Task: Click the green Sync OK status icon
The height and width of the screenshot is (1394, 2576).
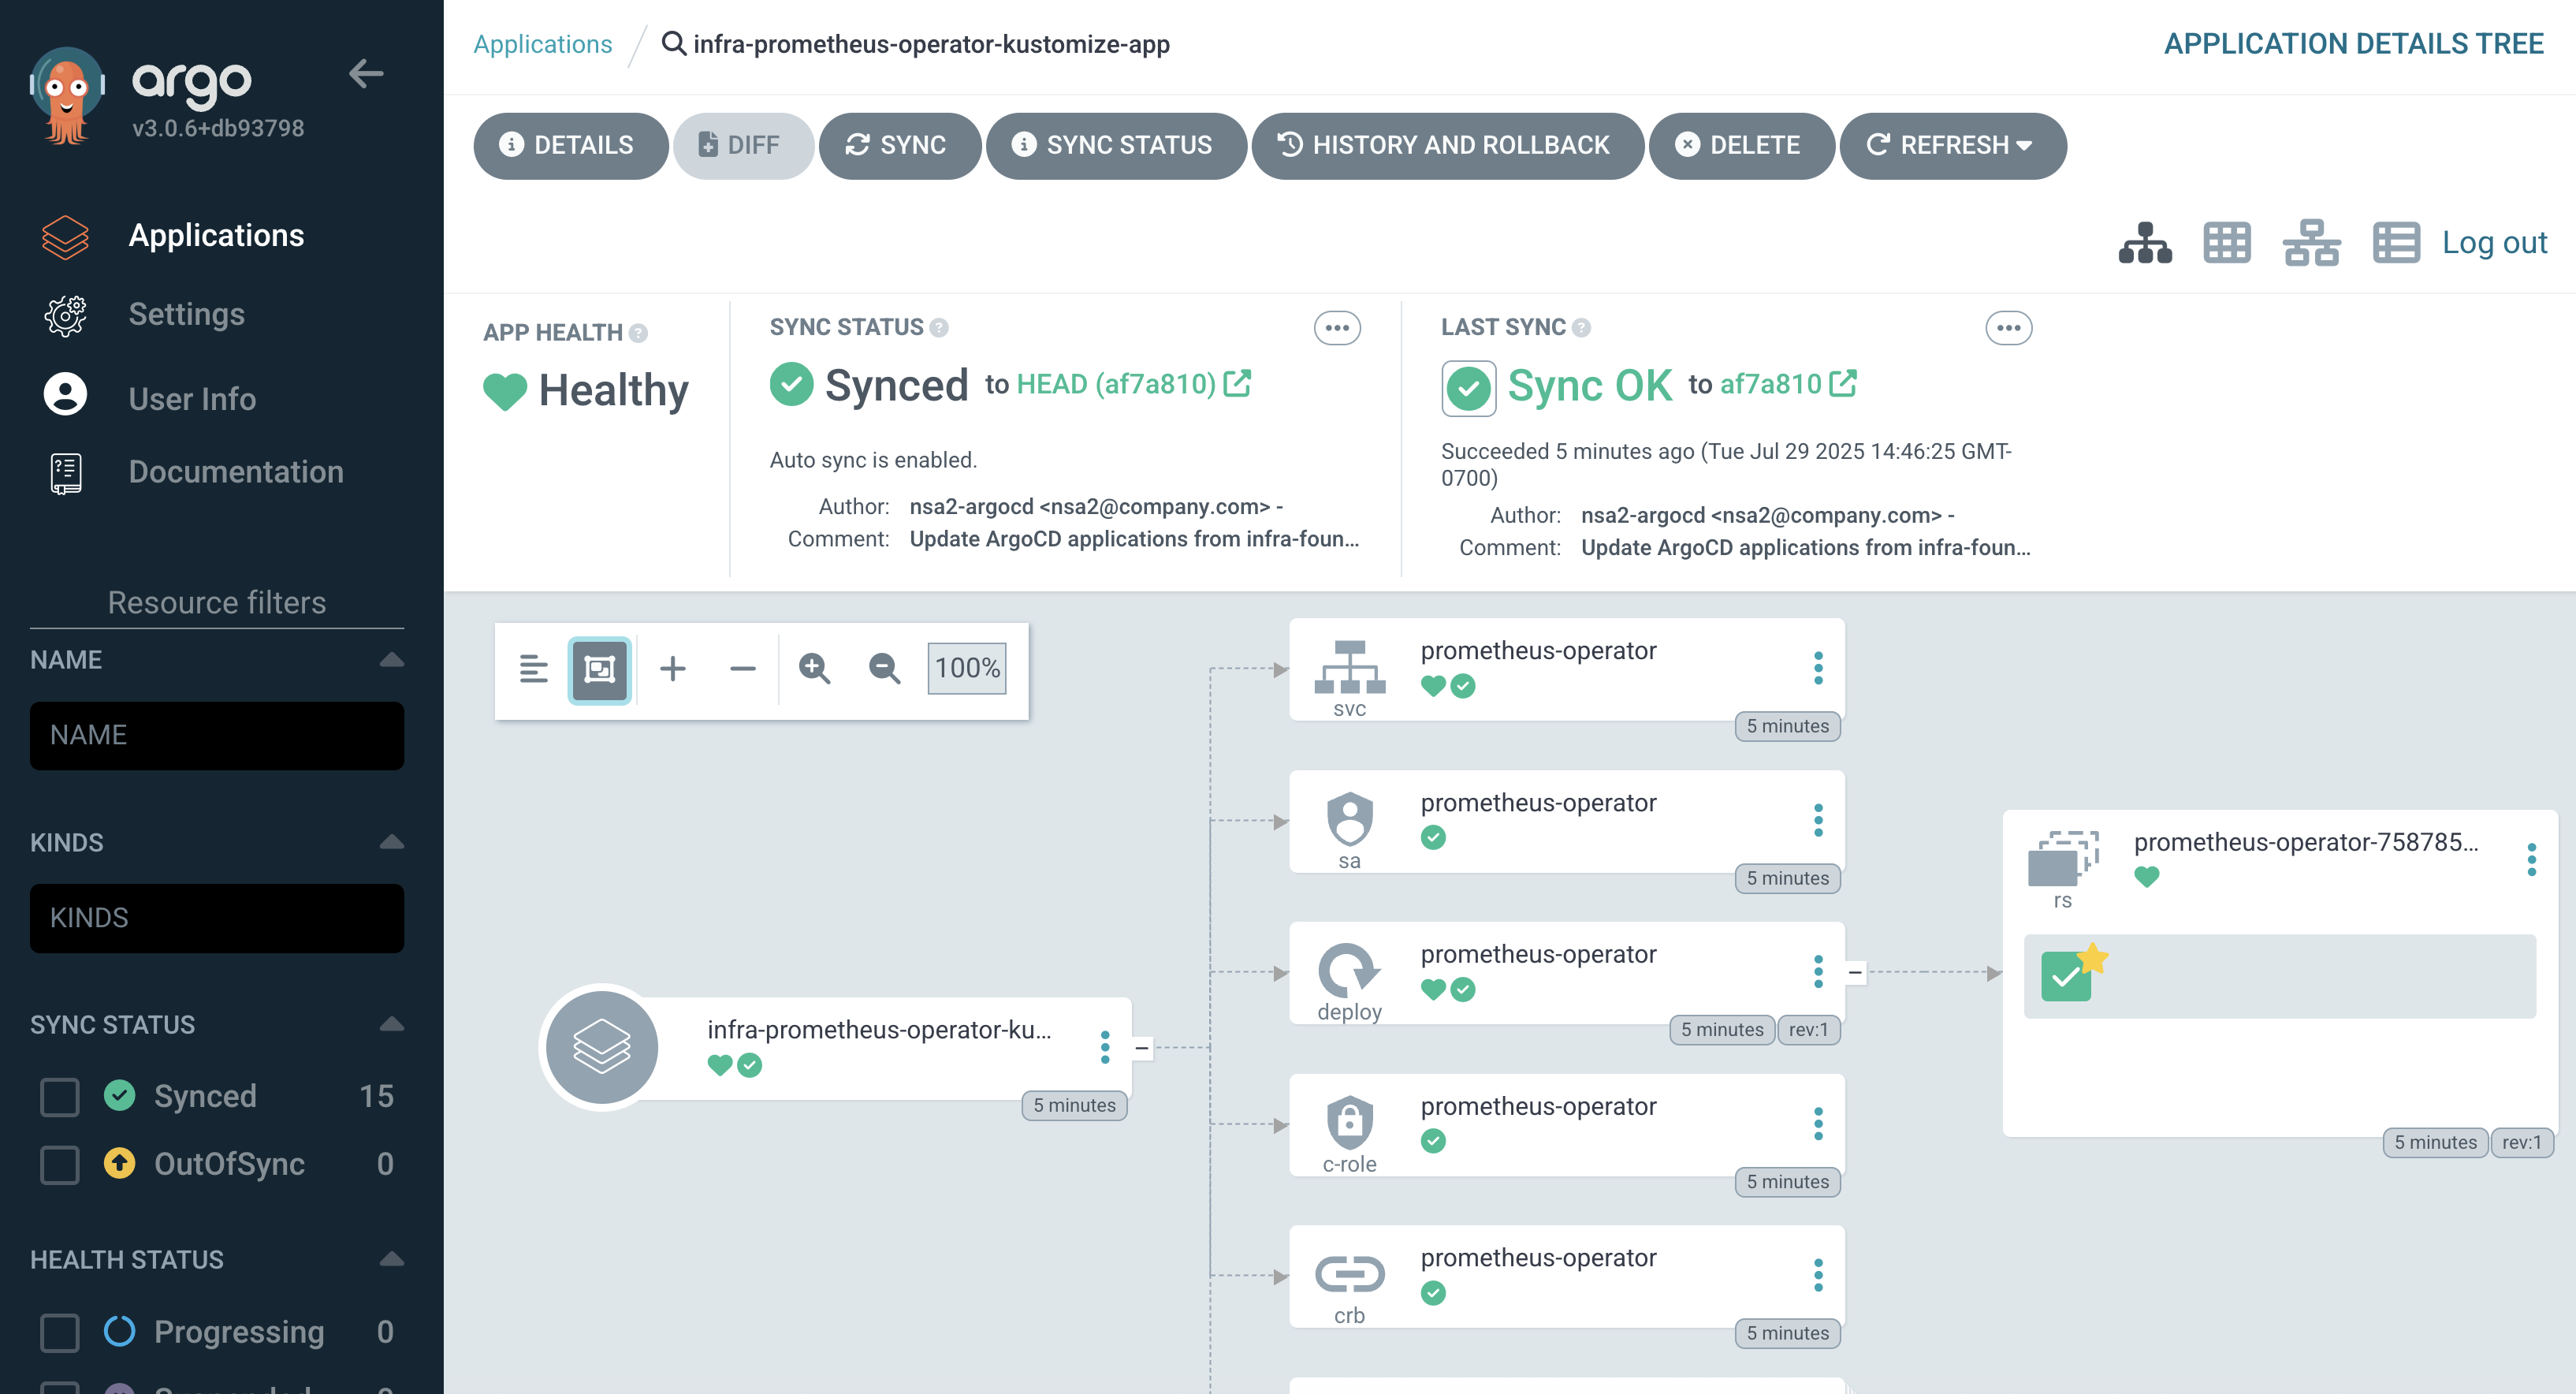Action: (x=1468, y=388)
